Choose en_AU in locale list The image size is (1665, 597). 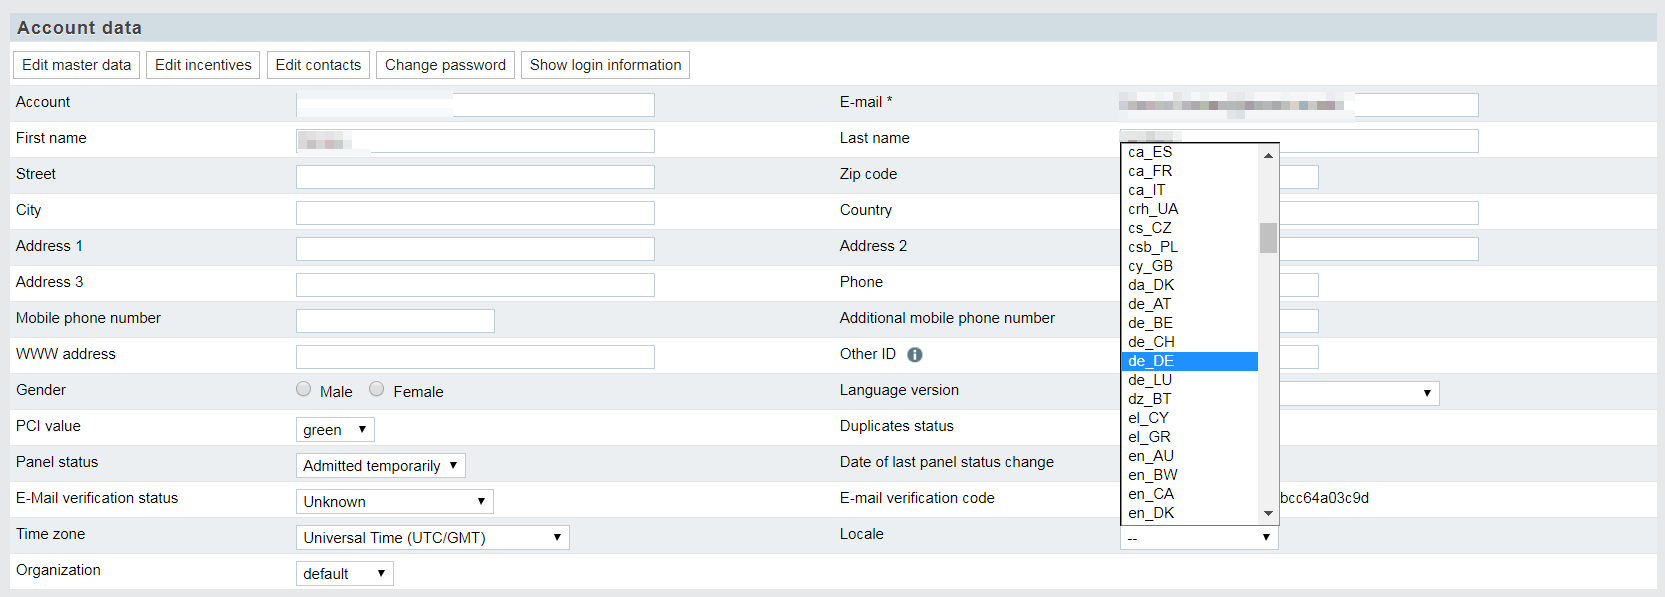click(1190, 456)
